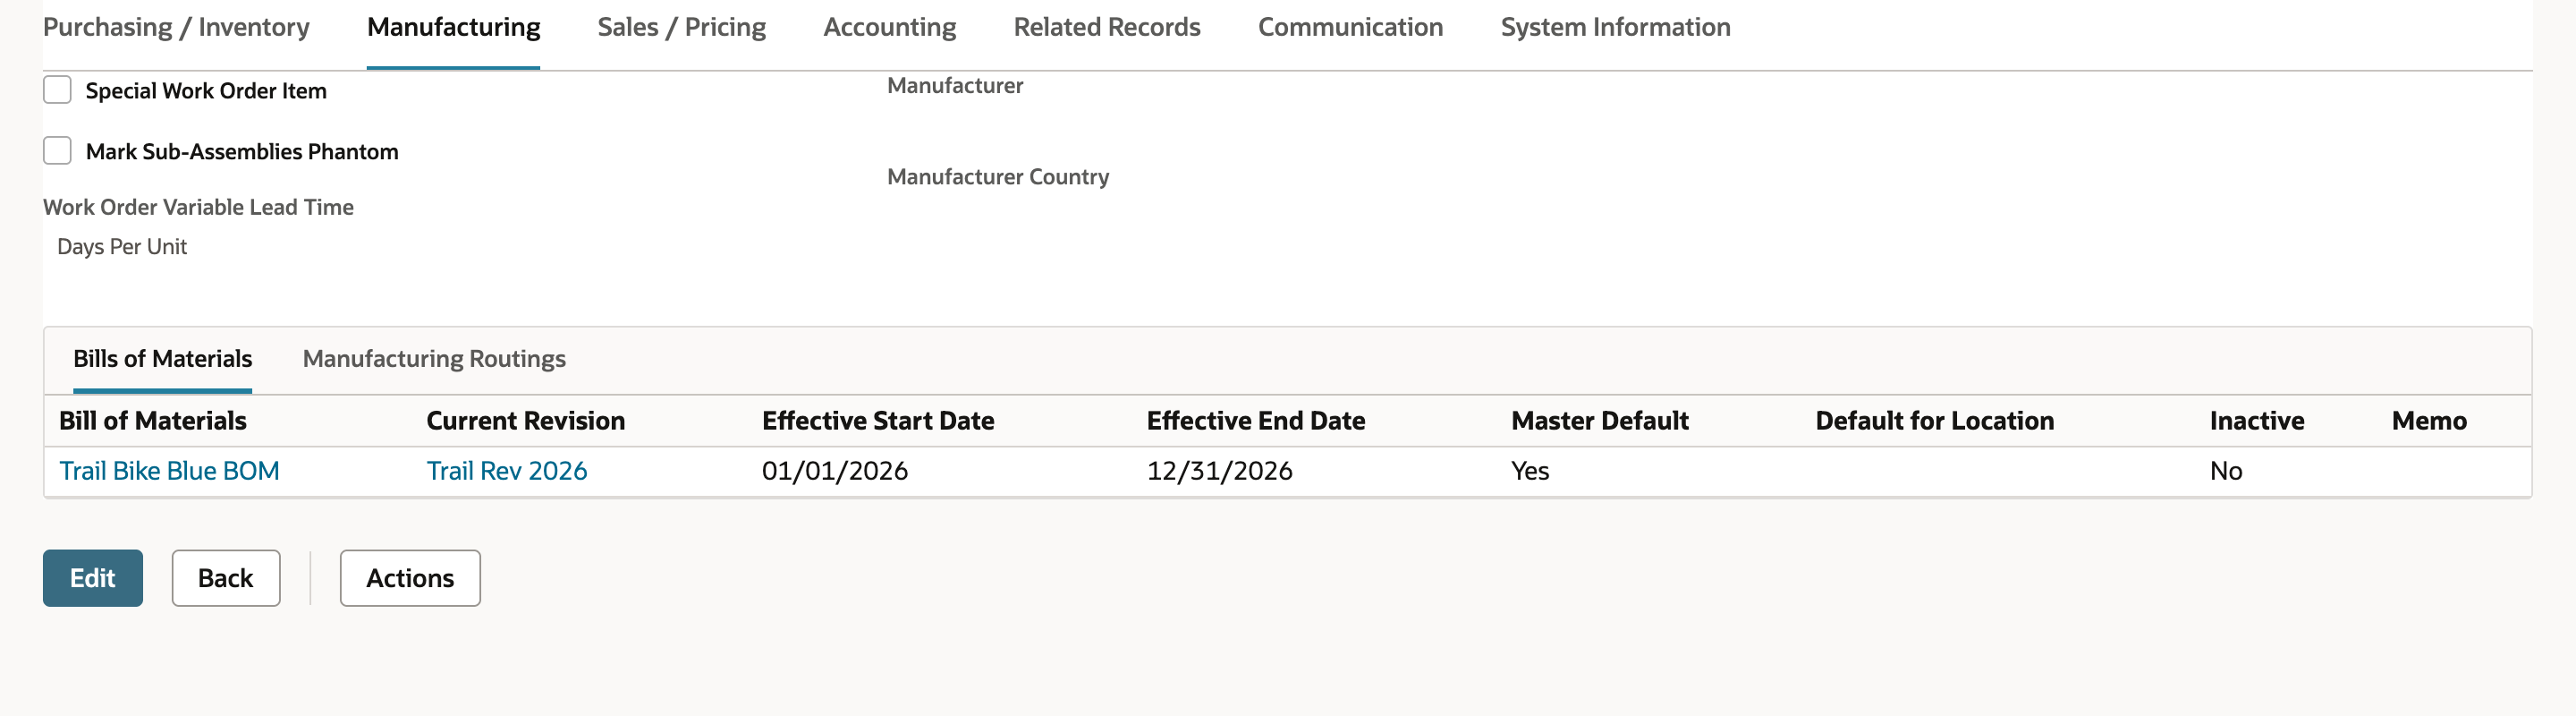Select the 12/31/2026 end date cell
The width and height of the screenshot is (2576, 716).
click(1220, 471)
